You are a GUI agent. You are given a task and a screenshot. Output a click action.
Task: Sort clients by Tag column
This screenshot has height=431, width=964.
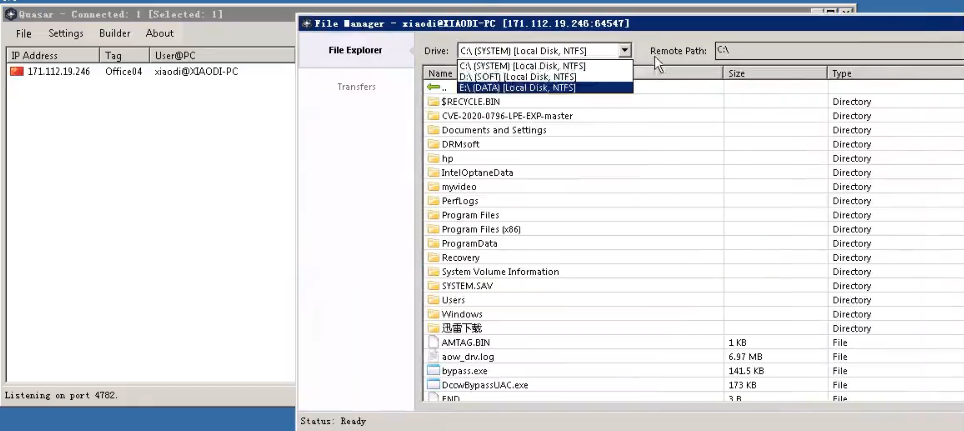124,55
